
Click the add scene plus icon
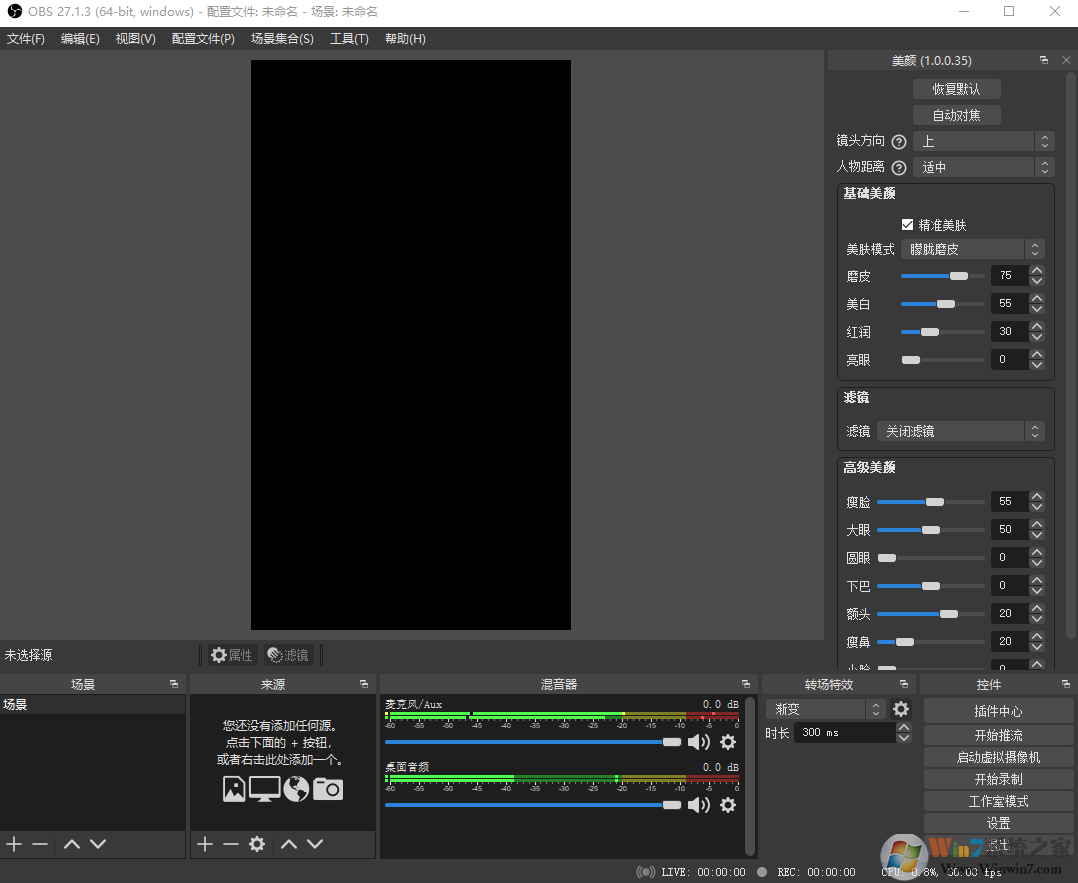coord(14,844)
